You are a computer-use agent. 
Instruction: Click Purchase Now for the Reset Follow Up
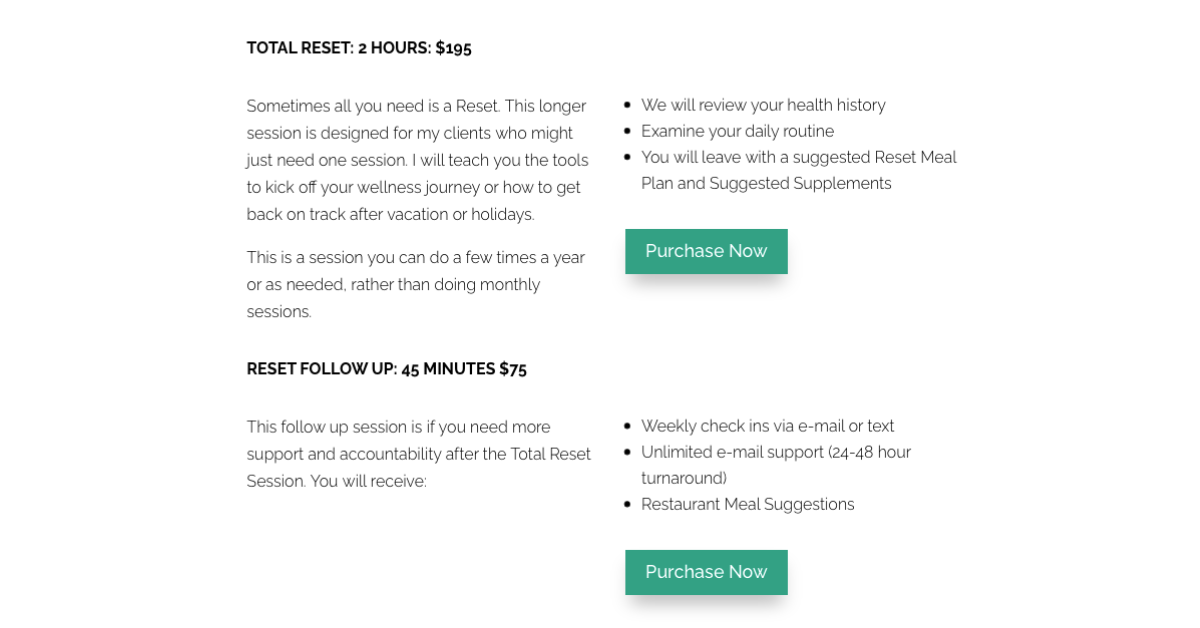point(706,572)
